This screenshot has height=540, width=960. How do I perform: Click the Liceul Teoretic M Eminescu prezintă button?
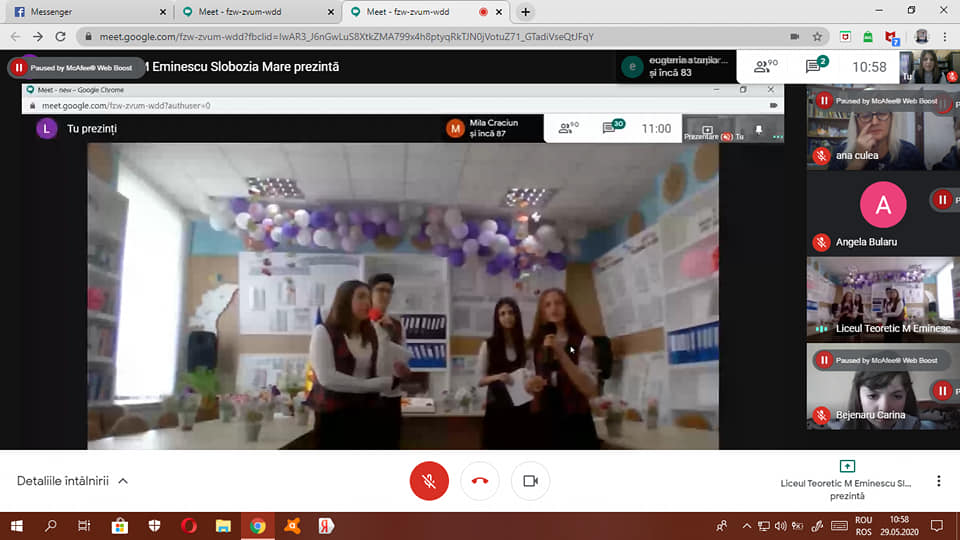(x=847, y=481)
